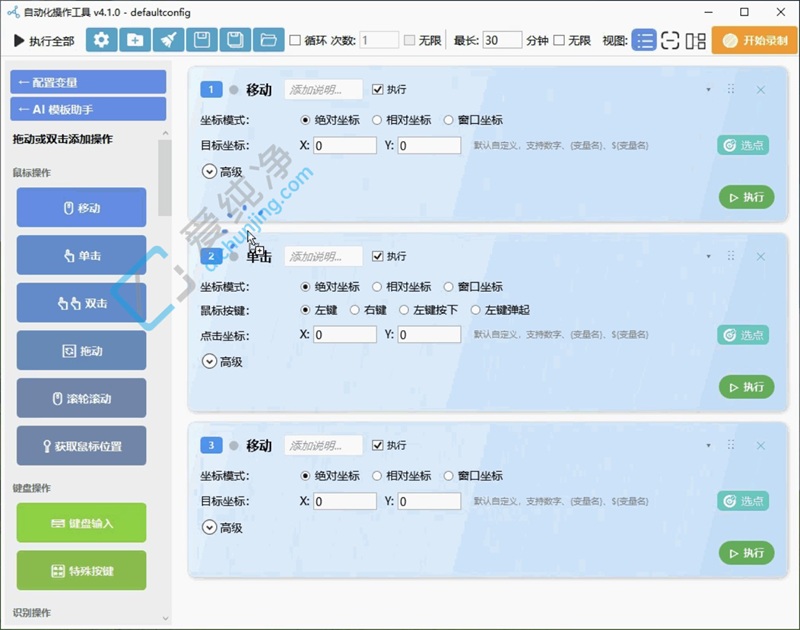Open settings gear in toolbar
This screenshot has height=630, width=800.
pyautogui.click(x=102, y=40)
